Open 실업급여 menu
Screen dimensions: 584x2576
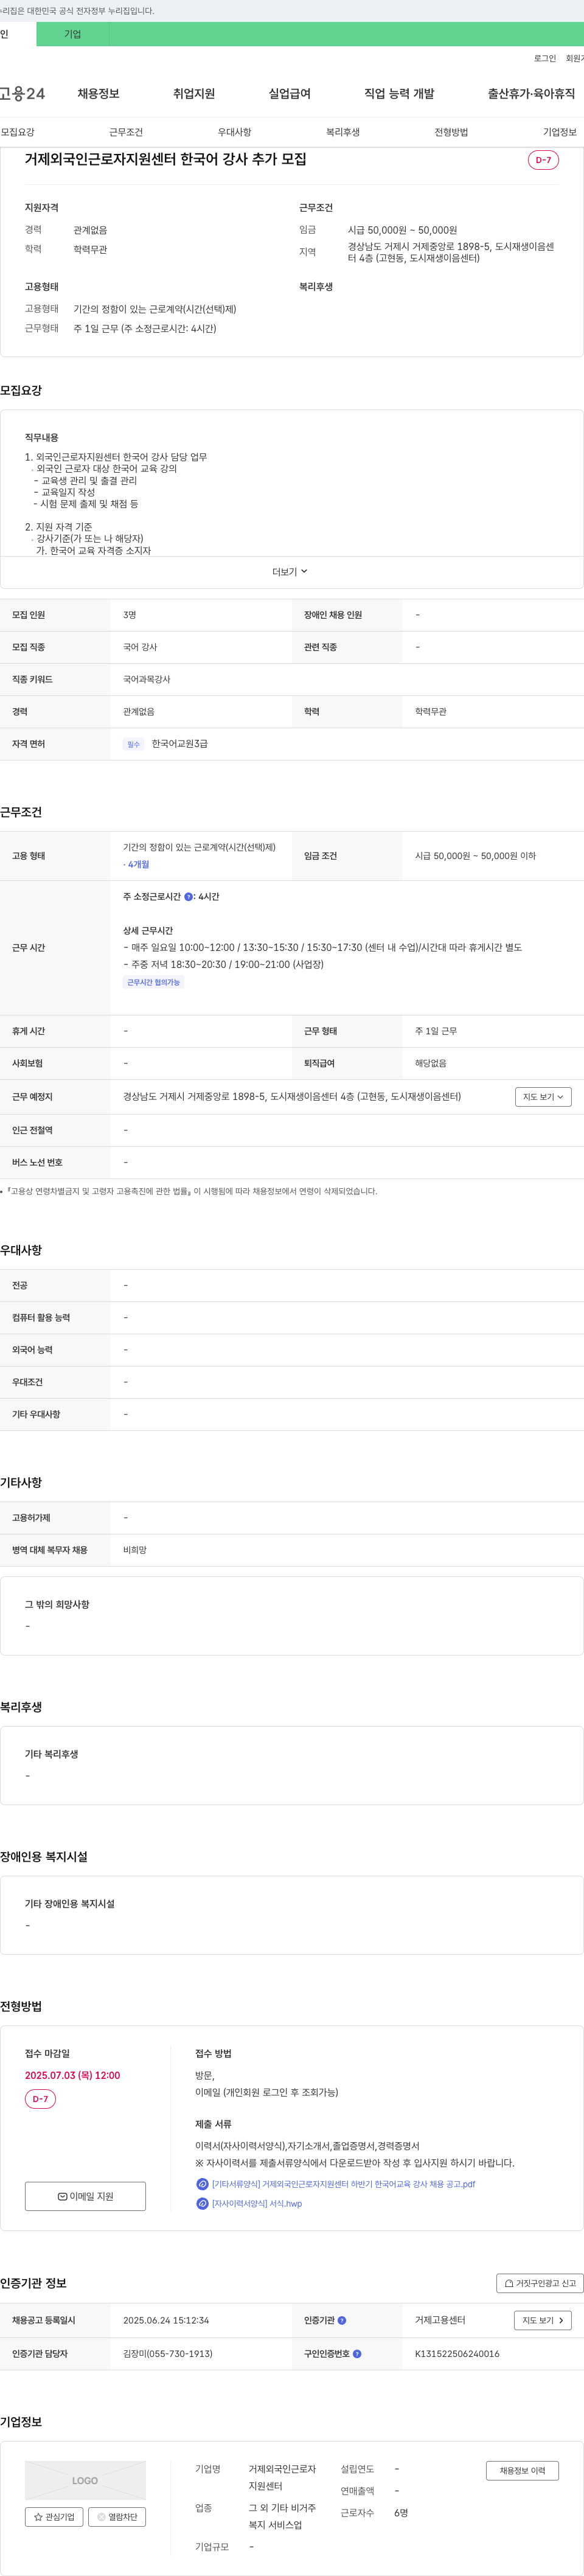[289, 94]
